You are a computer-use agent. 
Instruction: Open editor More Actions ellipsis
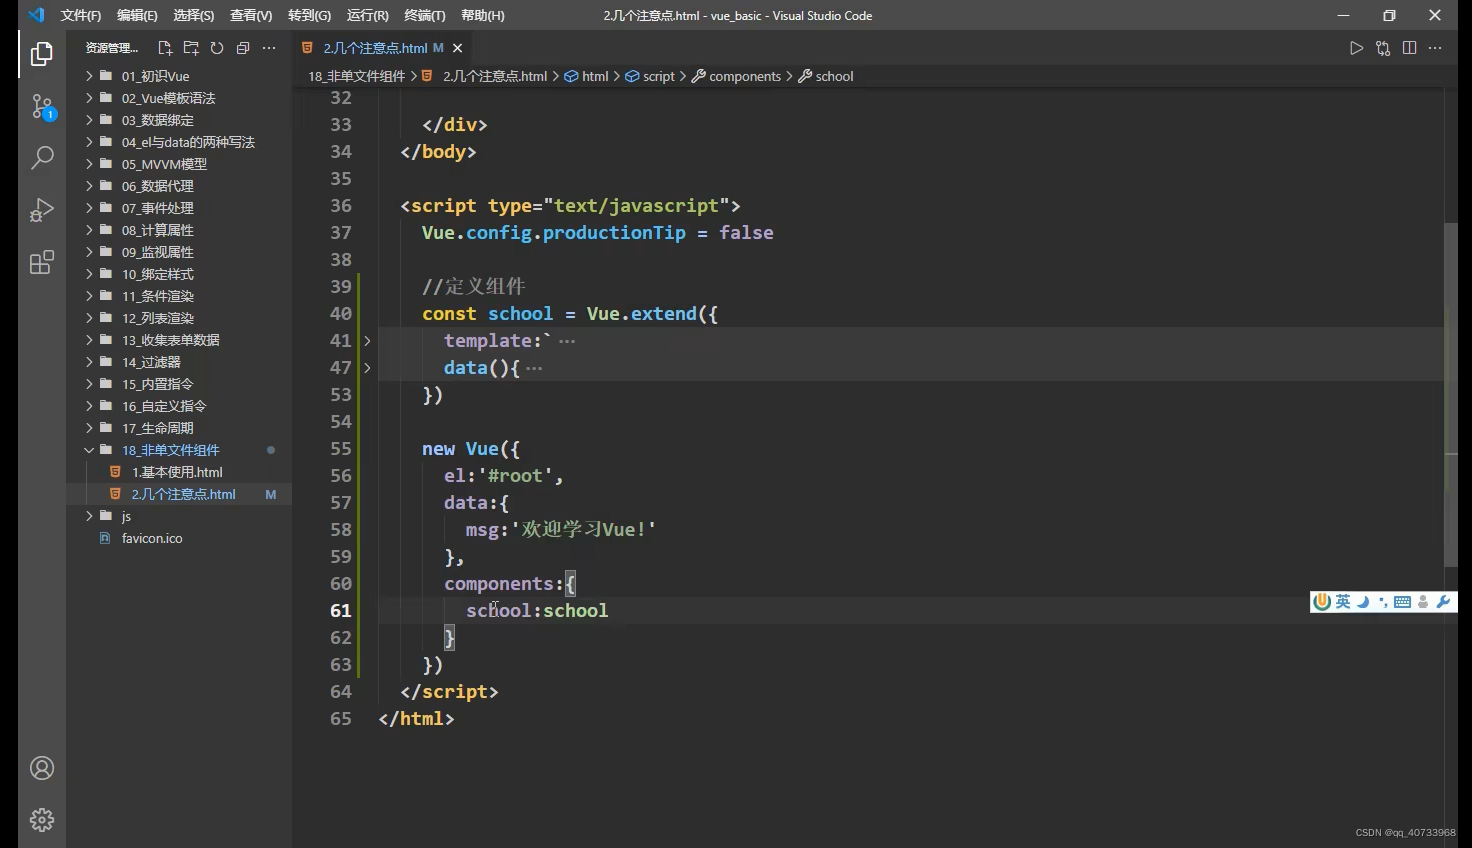(1435, 48)
